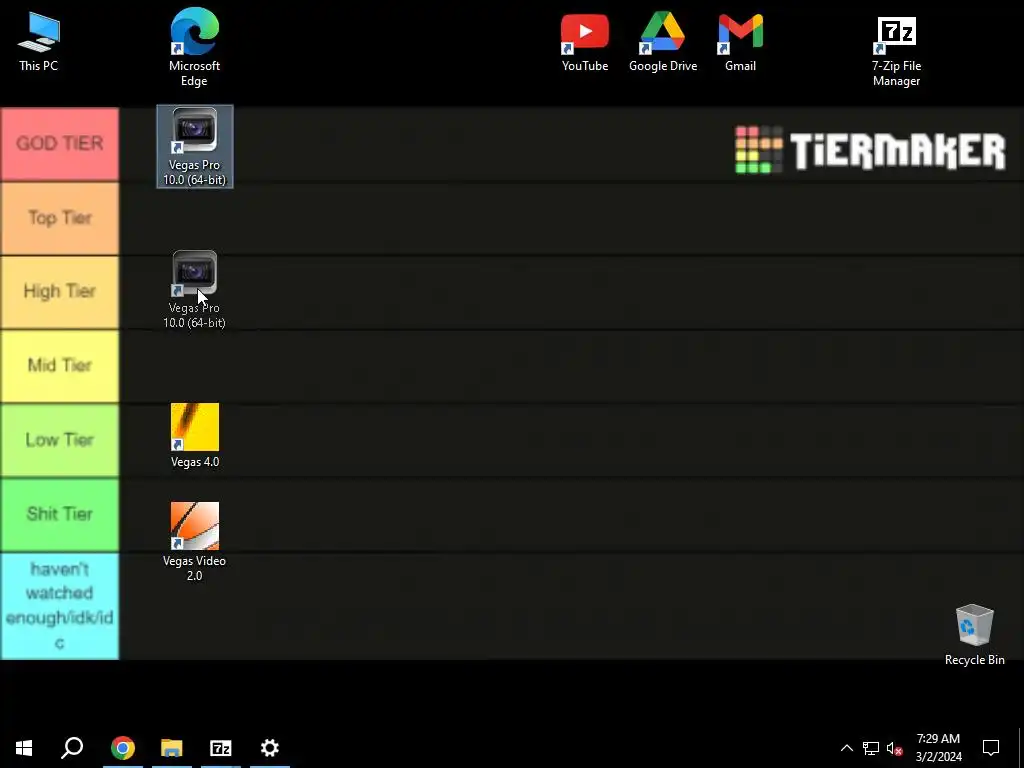
Task: Switch to Google Chrome in taskbar
Action: [x=123, y=748]
